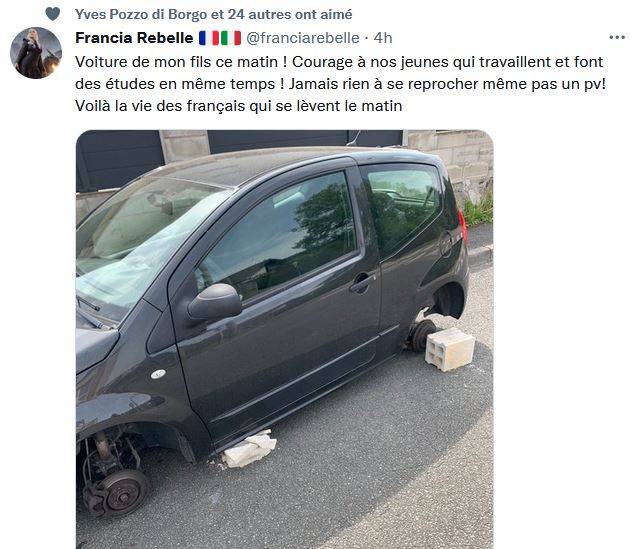Click the sentence "Voilà la vie des français"
This screenshot has height=549, width=630.
tap(160, 106)
